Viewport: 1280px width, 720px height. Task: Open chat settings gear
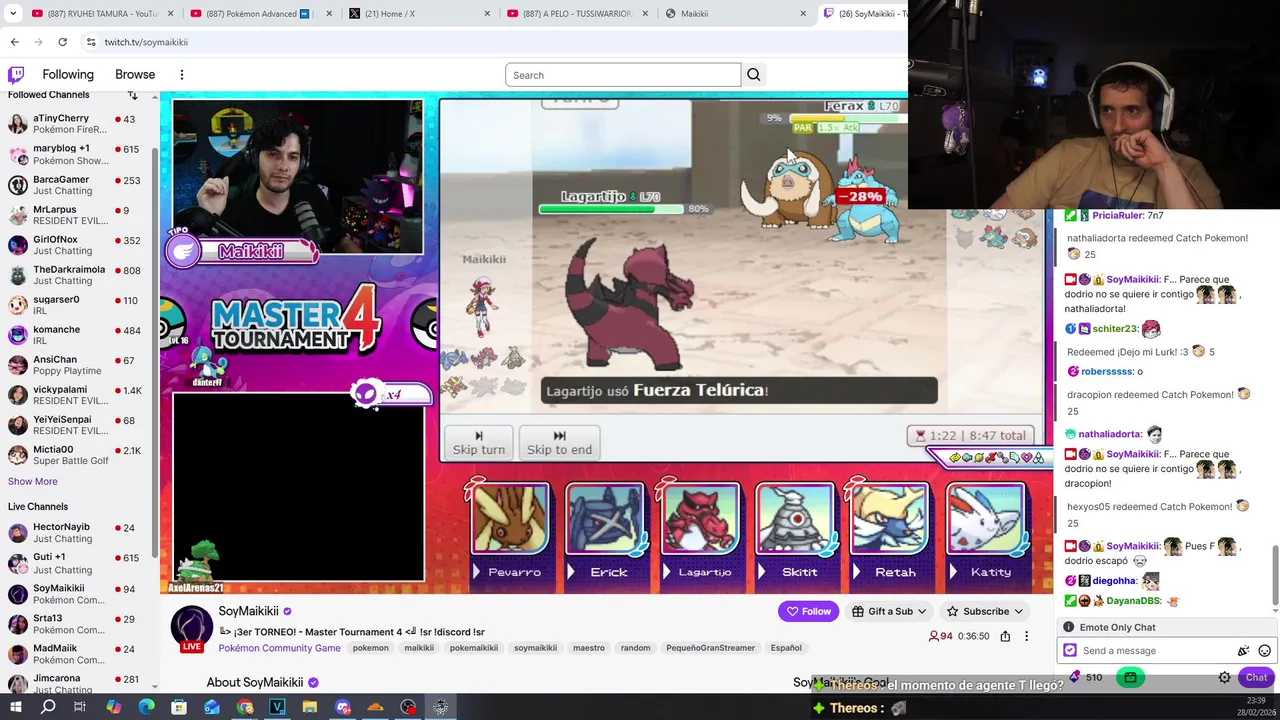pyautogui.click(x=1224, y=677)
